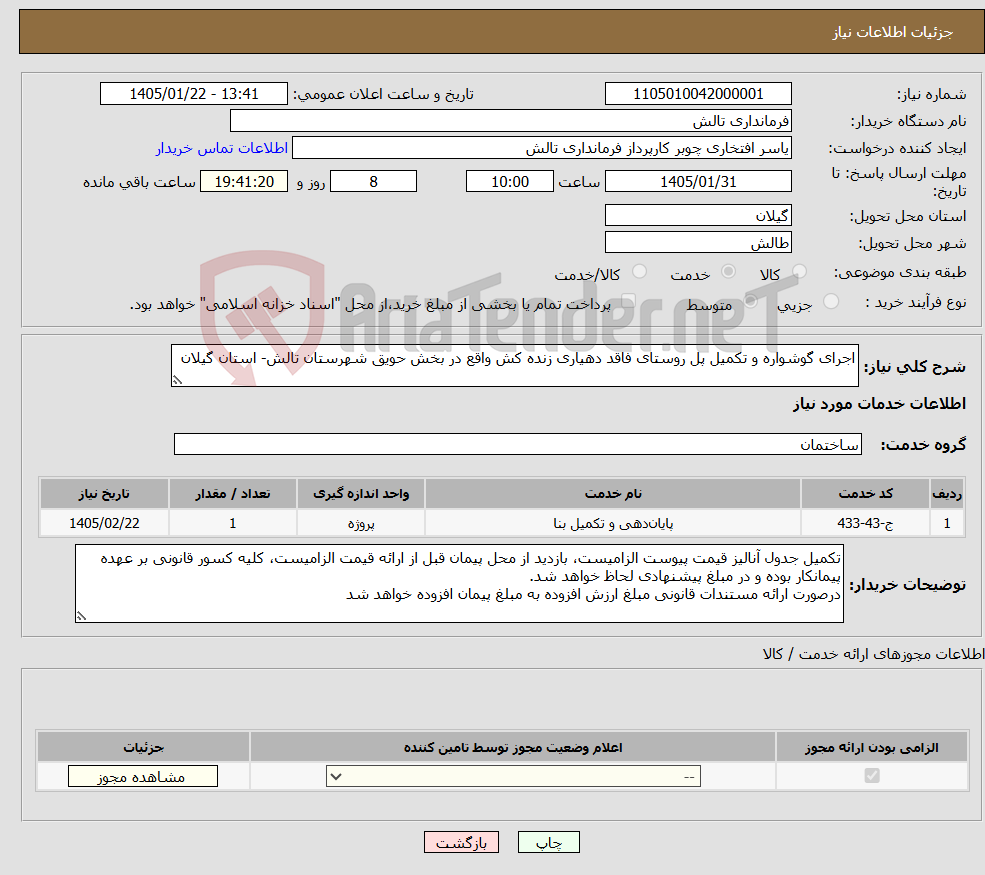Click the delivery city field طالش

(x=698, y=242)
